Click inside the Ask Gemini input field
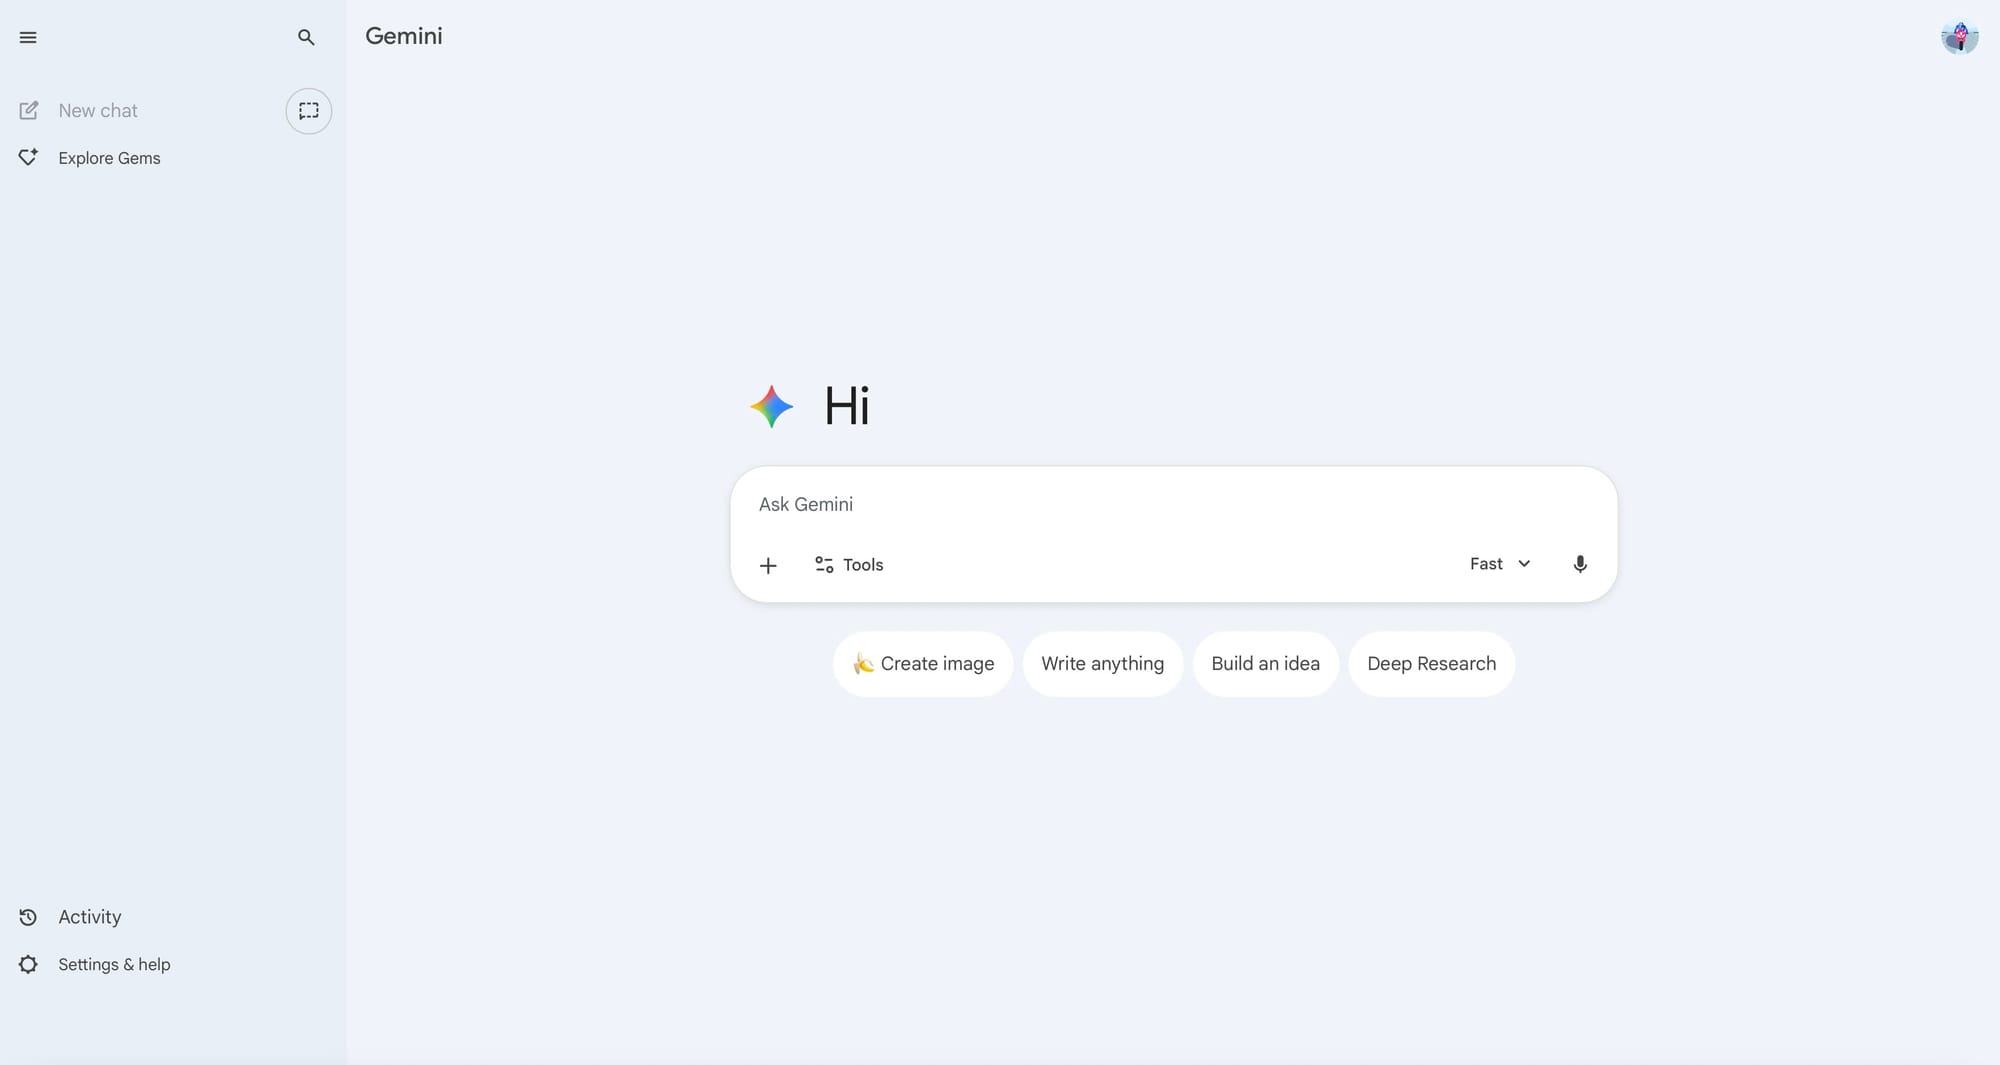The width and height of the screenshot is (2000, 1065). [x=1100, y=504]
